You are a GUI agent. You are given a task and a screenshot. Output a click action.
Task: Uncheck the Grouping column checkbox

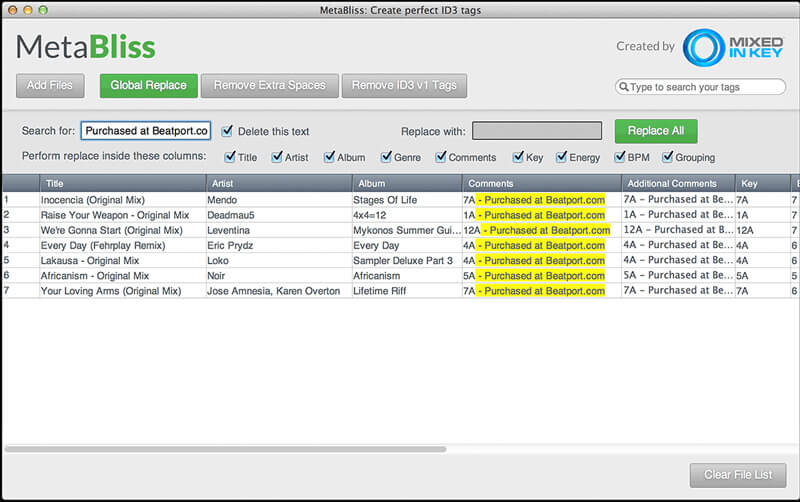click(667, 157)
